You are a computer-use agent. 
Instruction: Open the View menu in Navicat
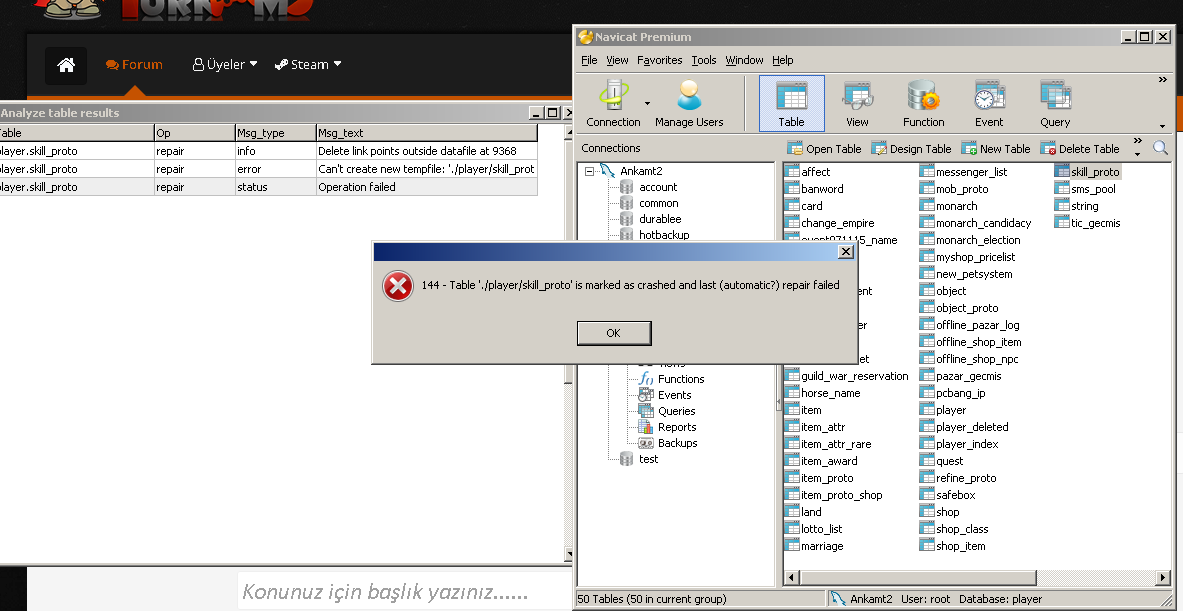pos(617,60)
